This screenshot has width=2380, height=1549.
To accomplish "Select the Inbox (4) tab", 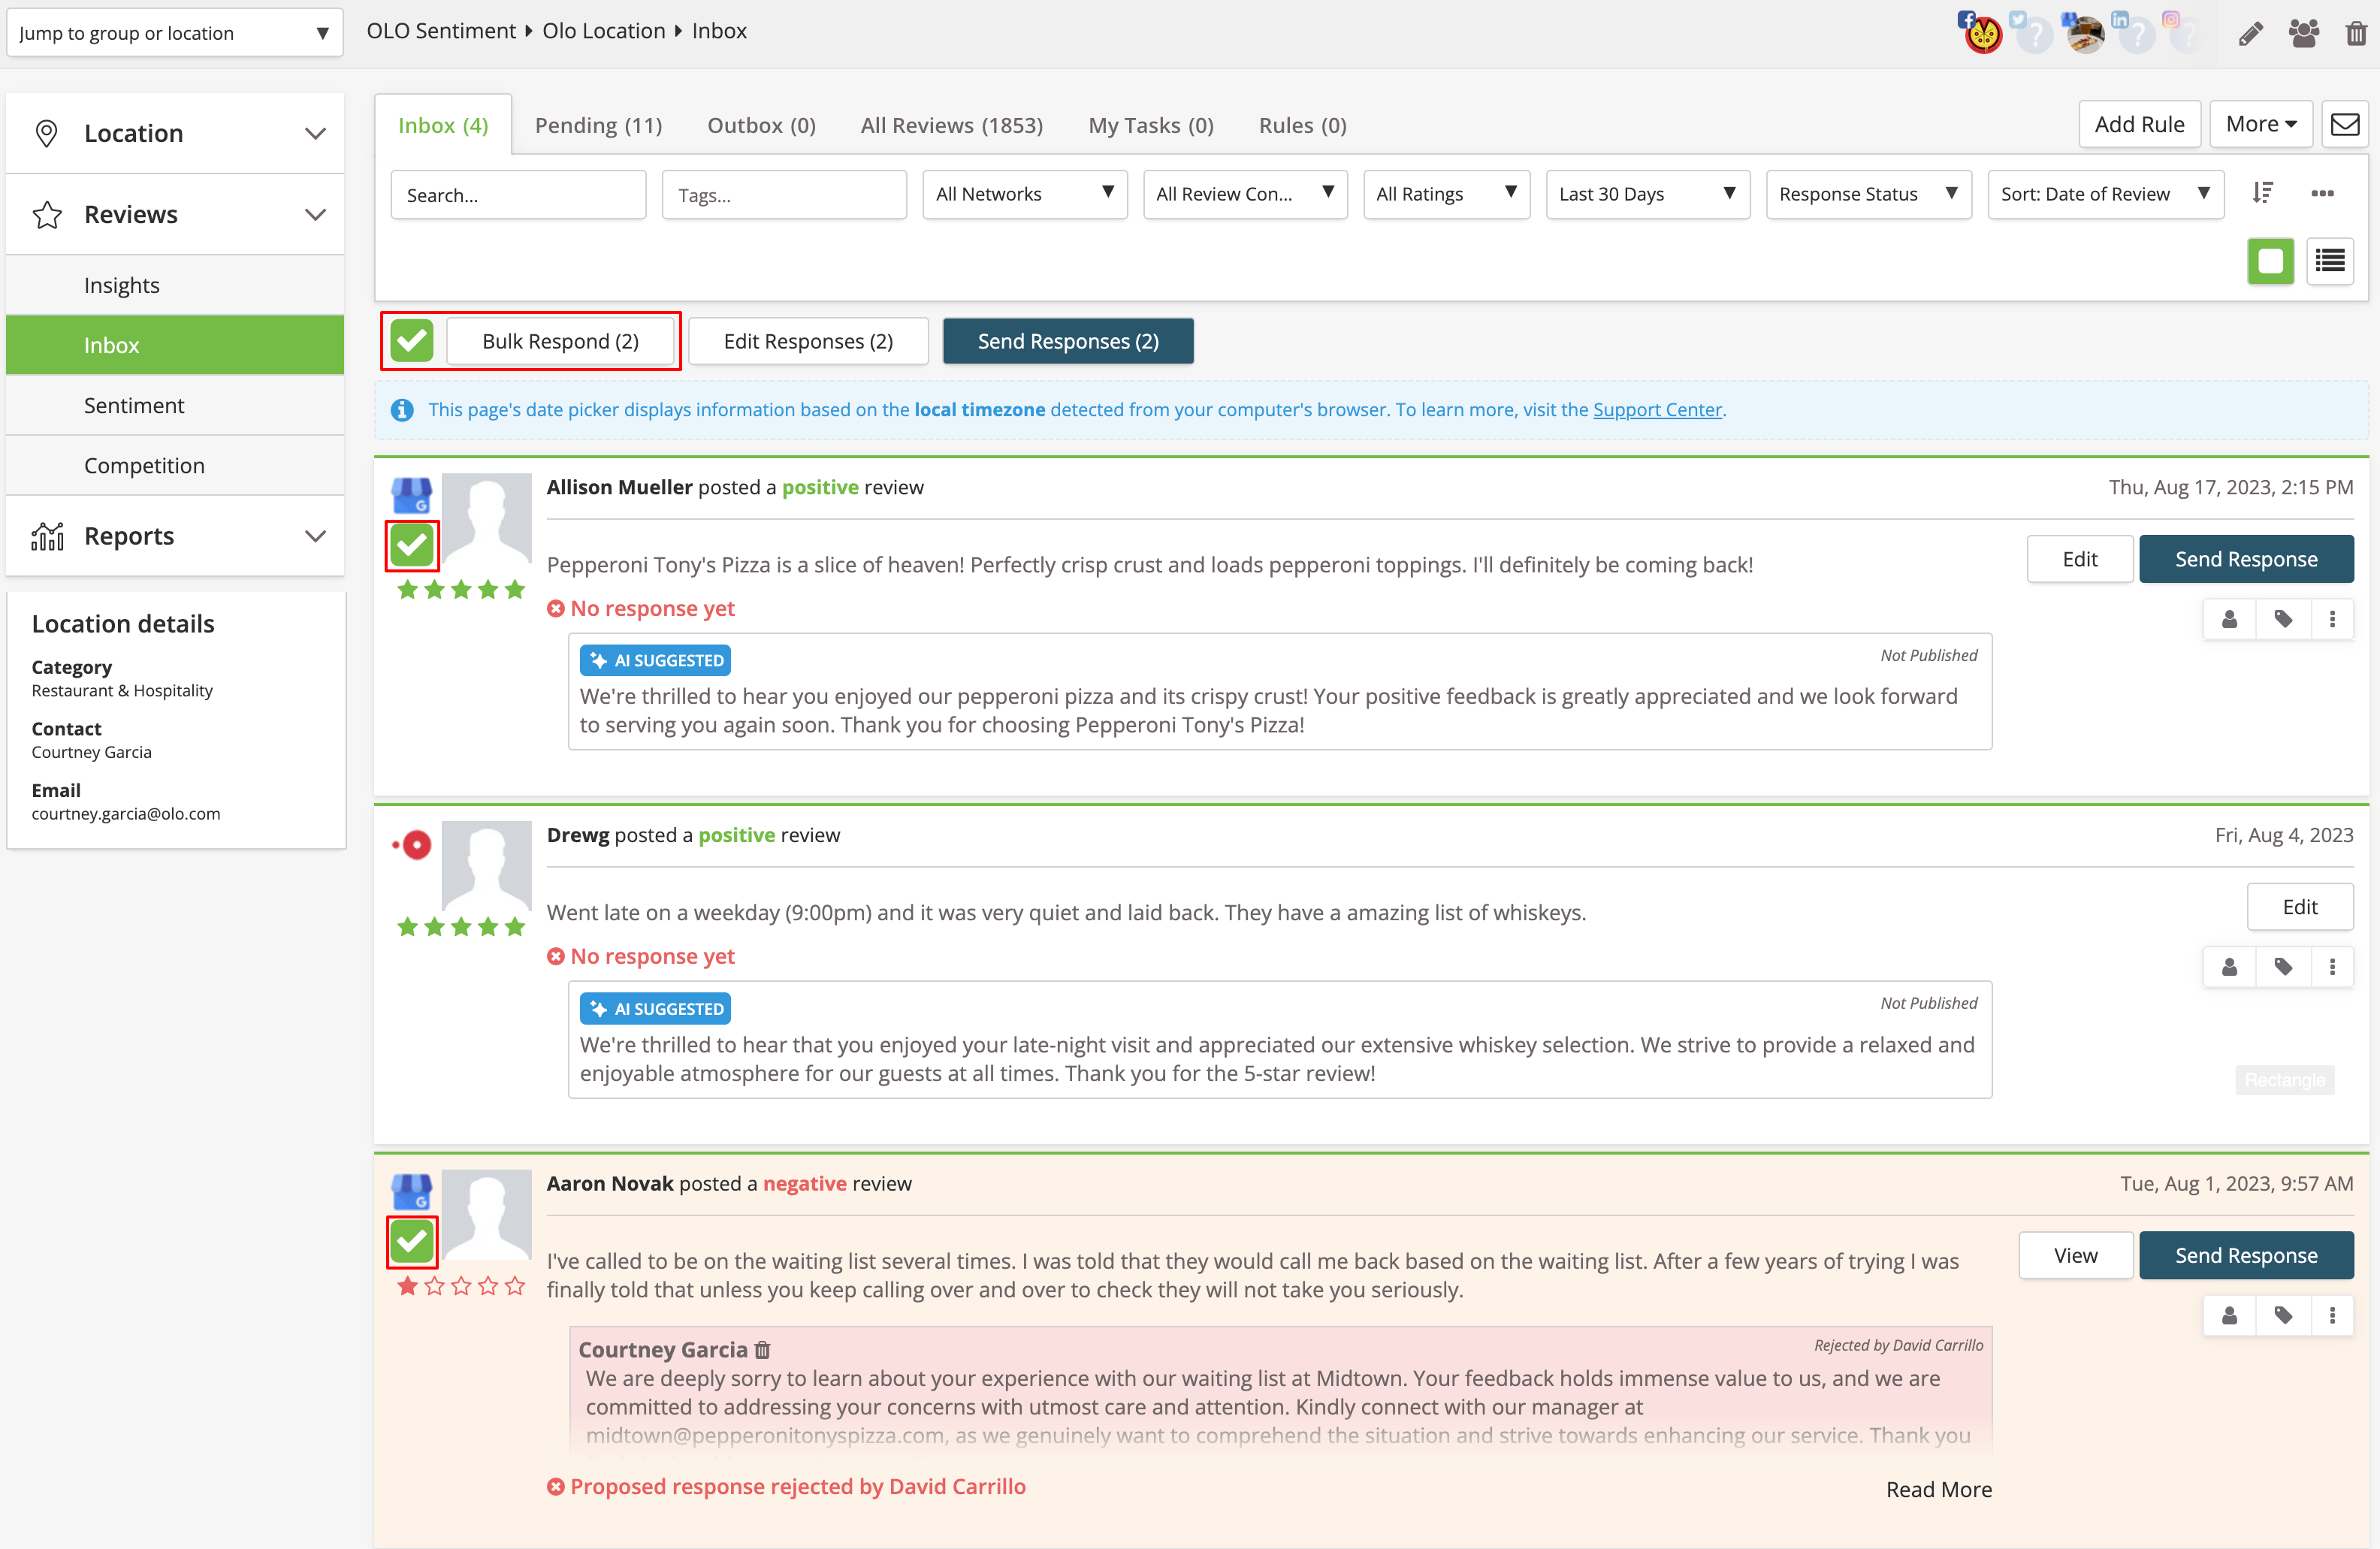I will pos(443,125).
